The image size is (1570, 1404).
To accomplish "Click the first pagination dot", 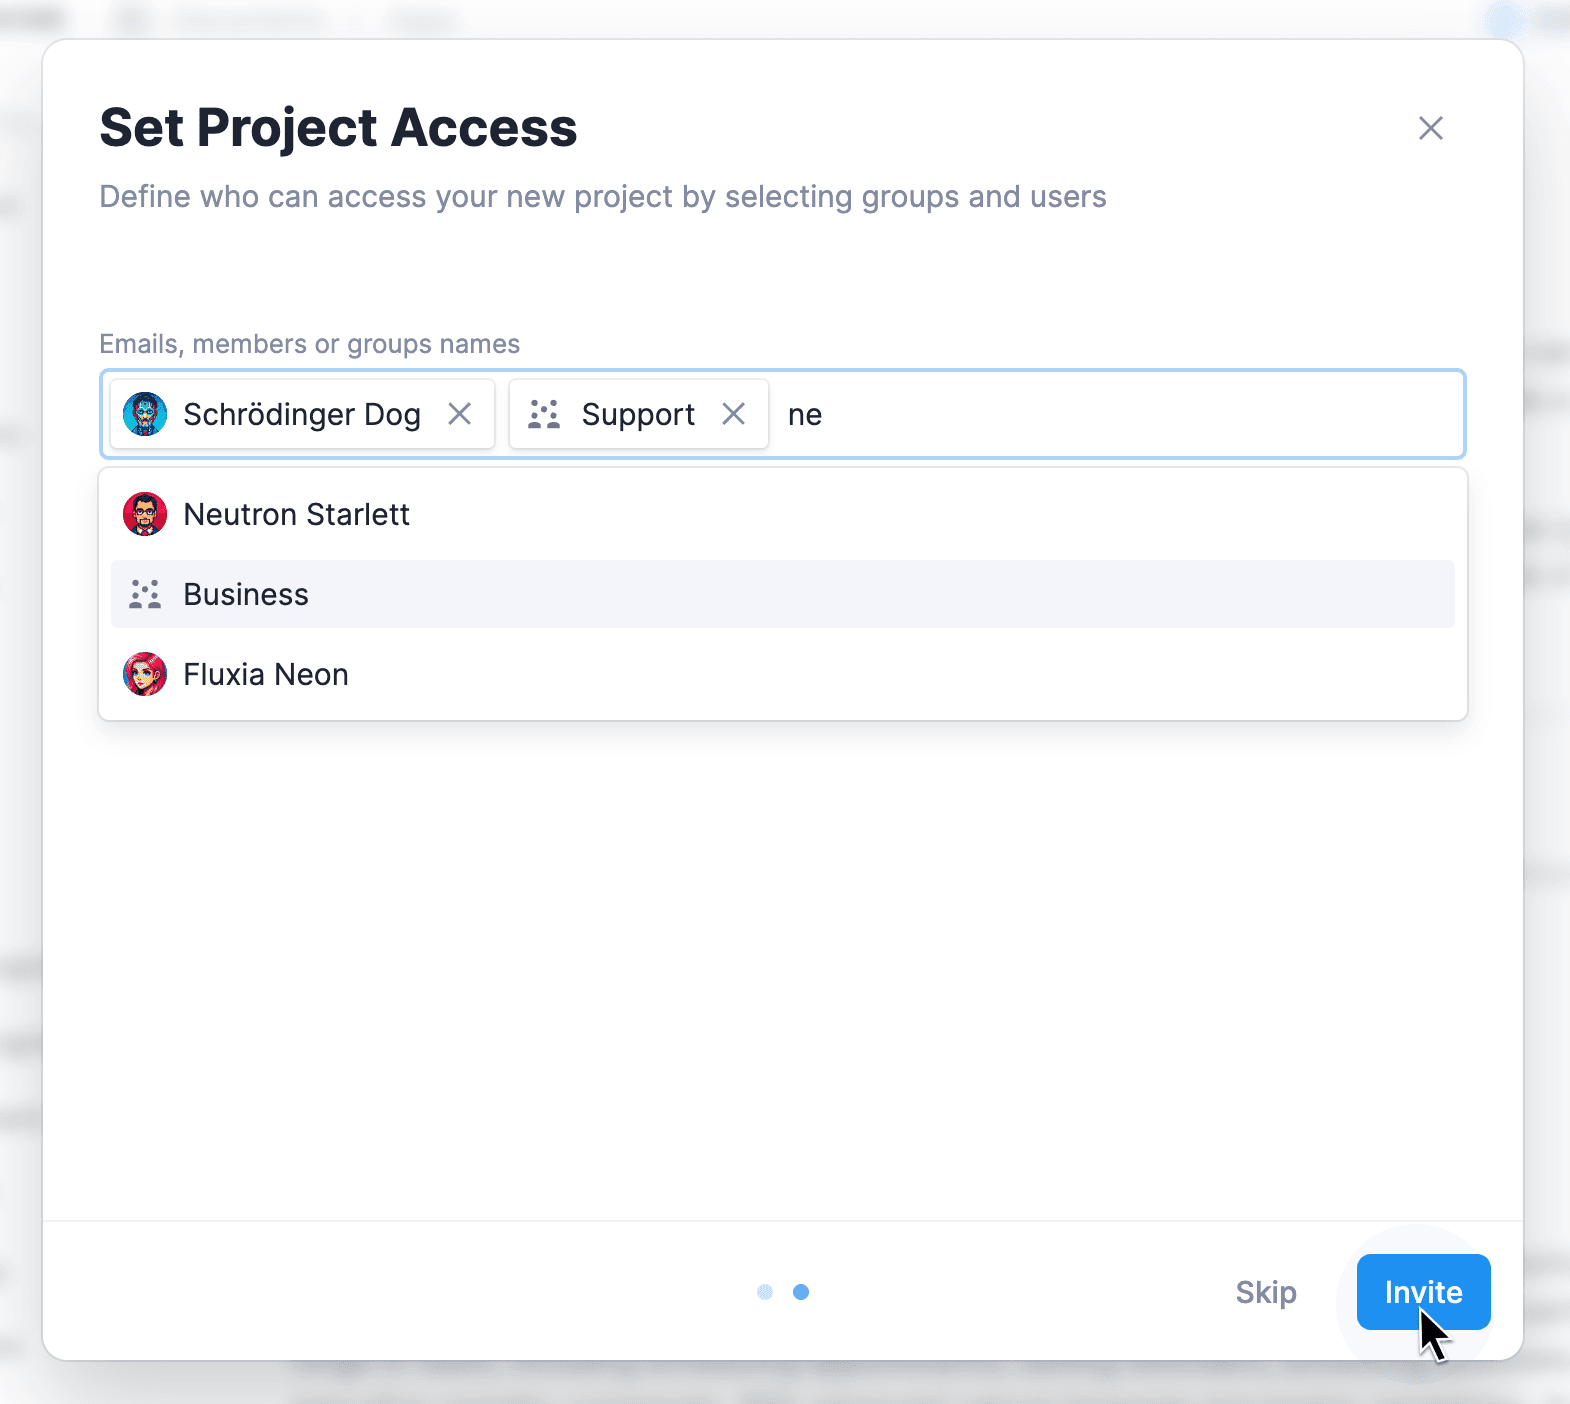I will (x=766, y=1292).
